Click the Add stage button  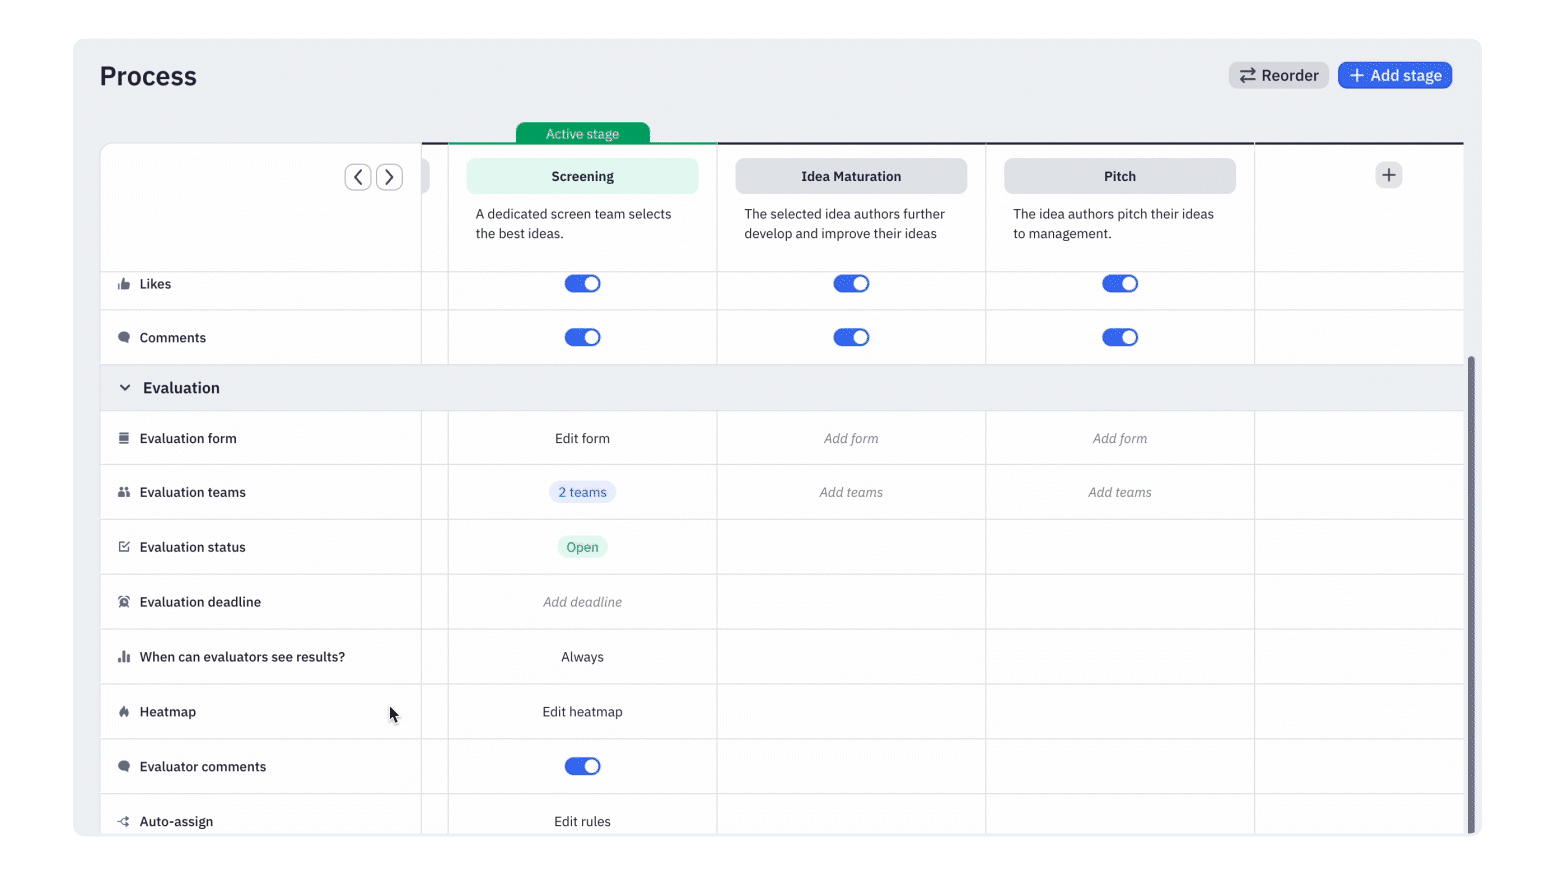[x=1394, y=75]
